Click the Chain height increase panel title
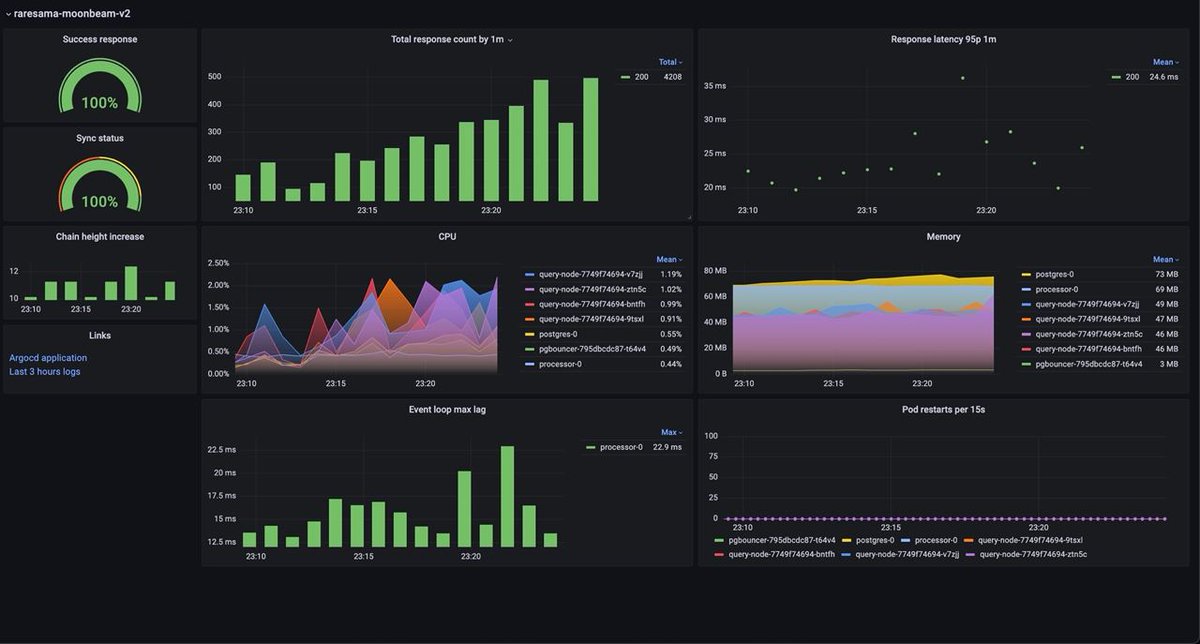 click(100, 237)
